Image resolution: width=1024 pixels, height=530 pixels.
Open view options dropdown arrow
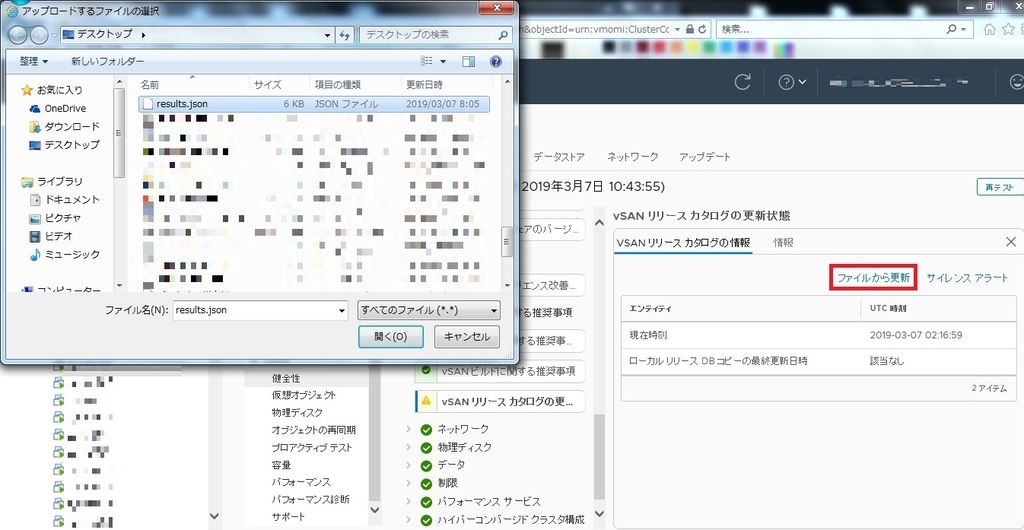(443, 61)
